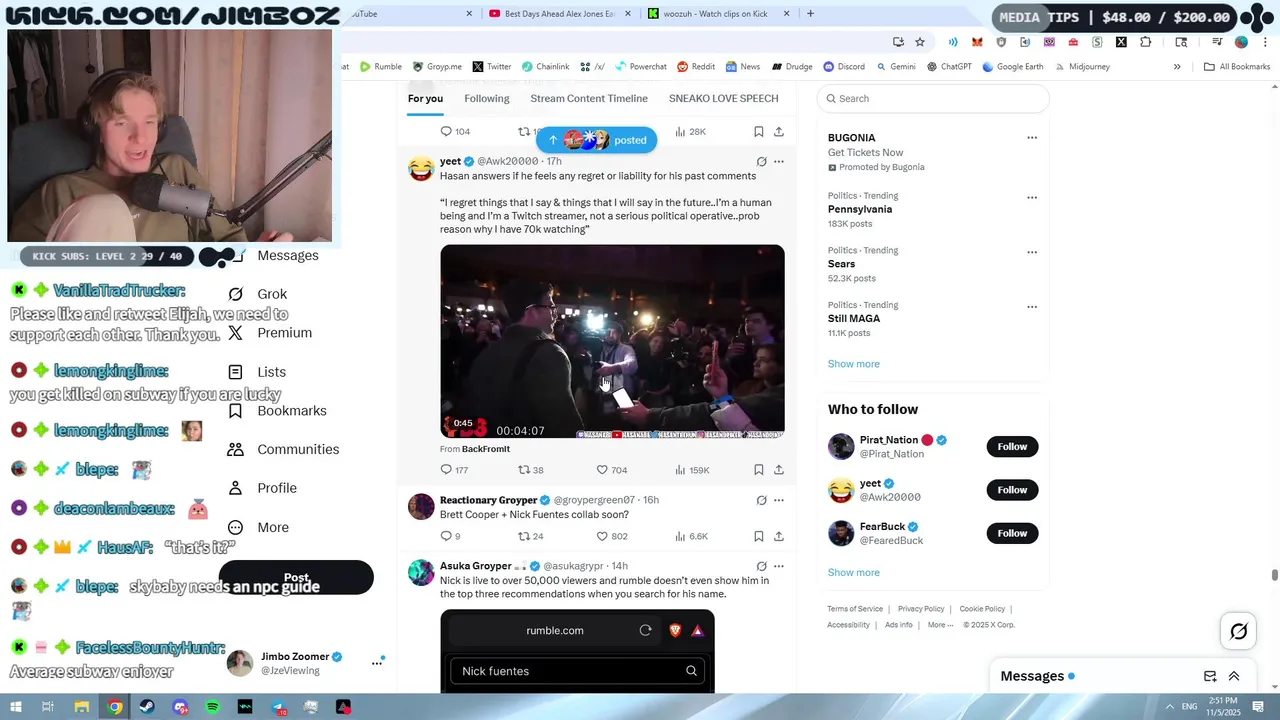Viewport: 1280px width, 720px height.
Task: Follow Pirat_Nation
Action: click(1012, 447)
